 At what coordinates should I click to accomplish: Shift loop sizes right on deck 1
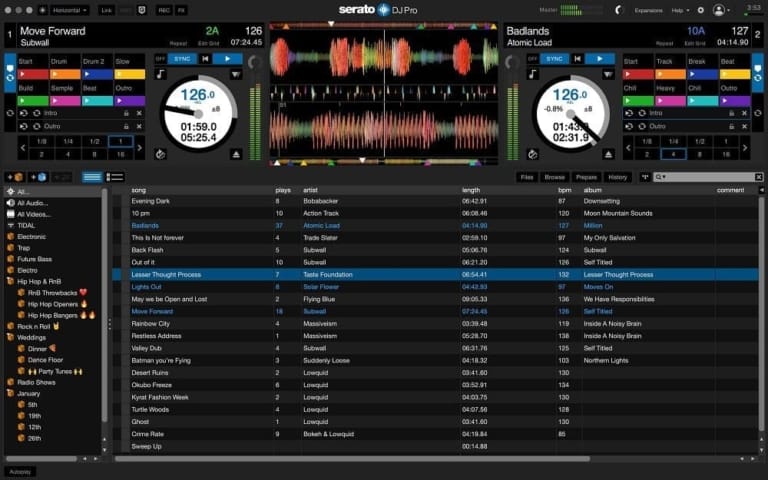[x=140, y=147]
